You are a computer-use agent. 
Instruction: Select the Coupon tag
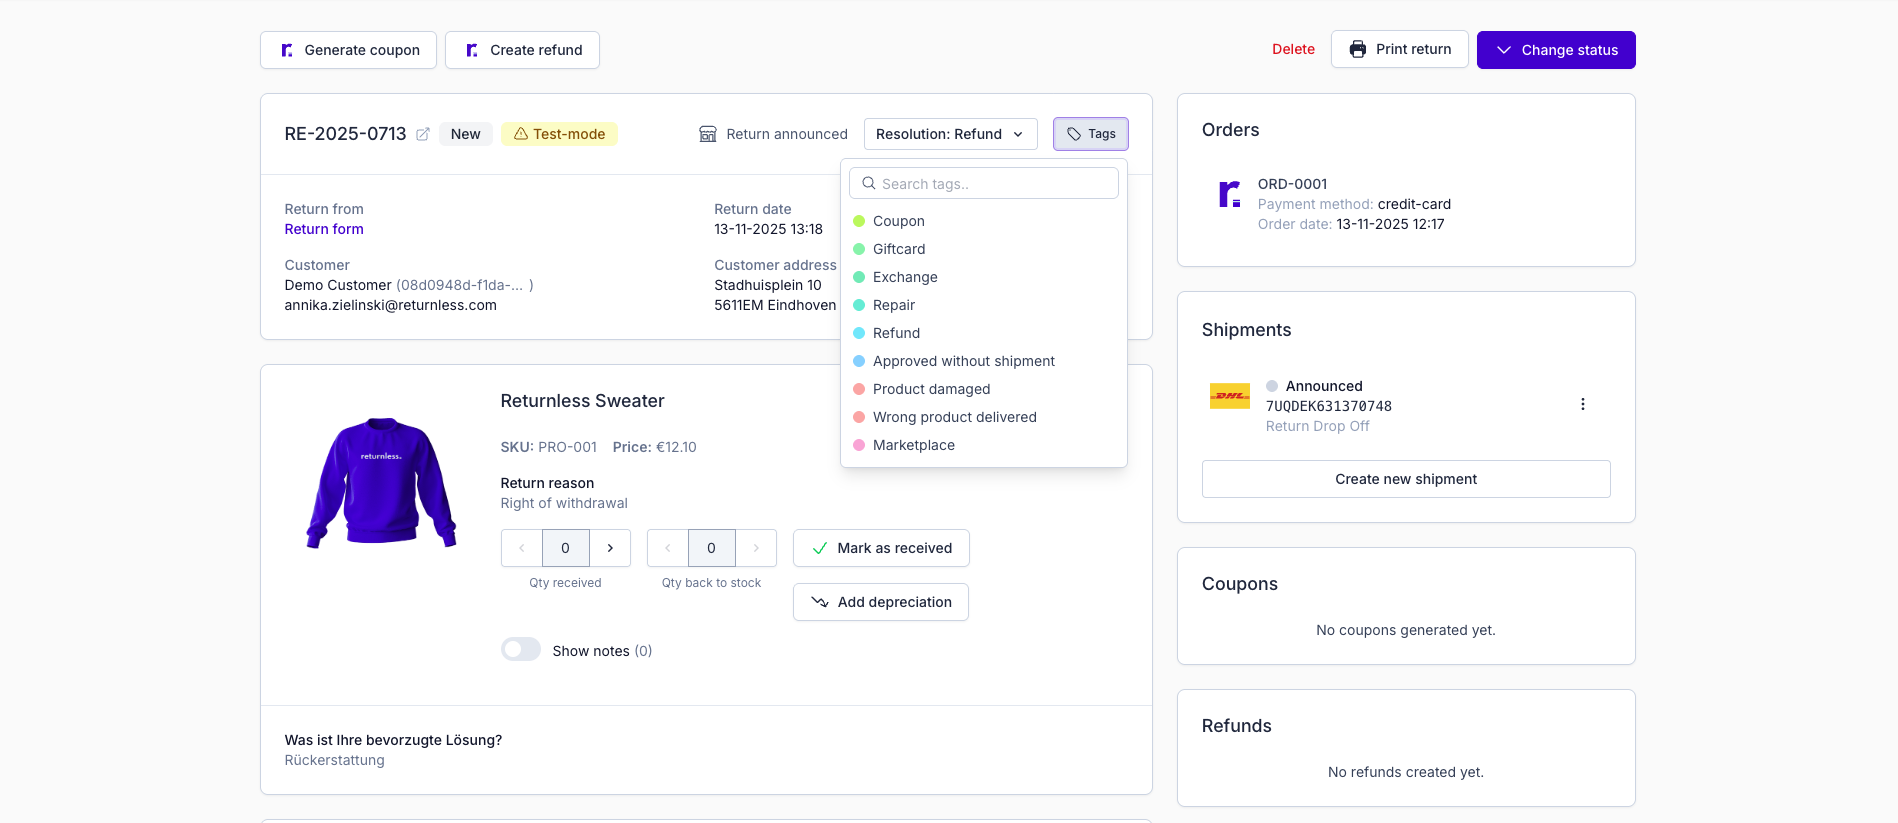click(984, 221)
